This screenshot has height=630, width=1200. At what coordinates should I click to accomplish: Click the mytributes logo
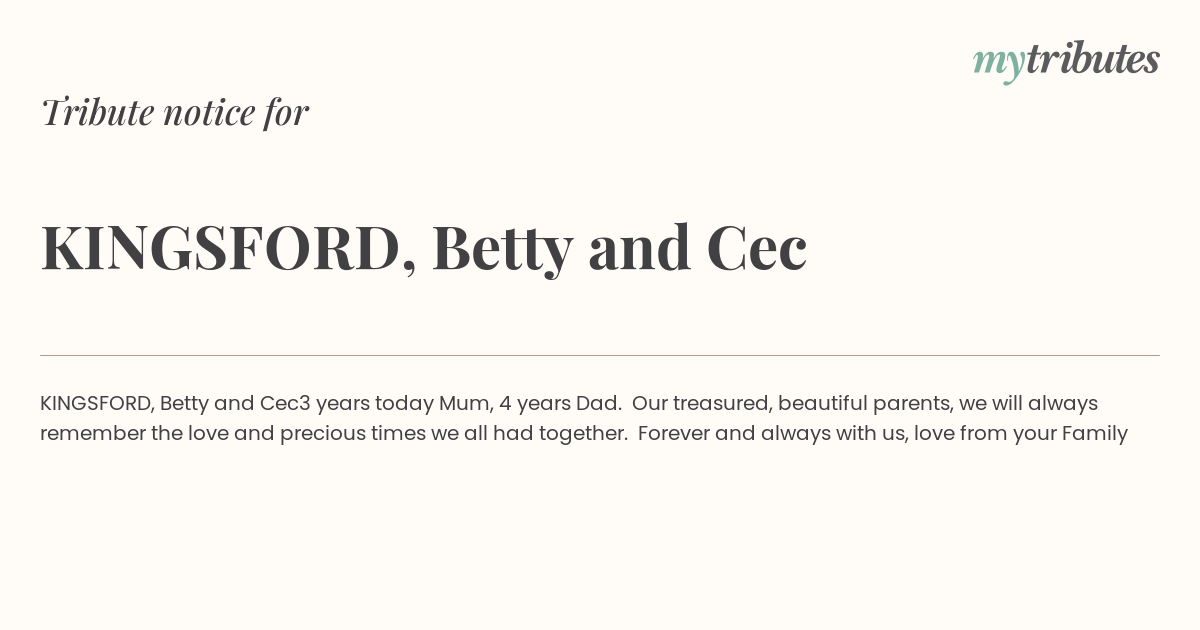[1066, 61]
